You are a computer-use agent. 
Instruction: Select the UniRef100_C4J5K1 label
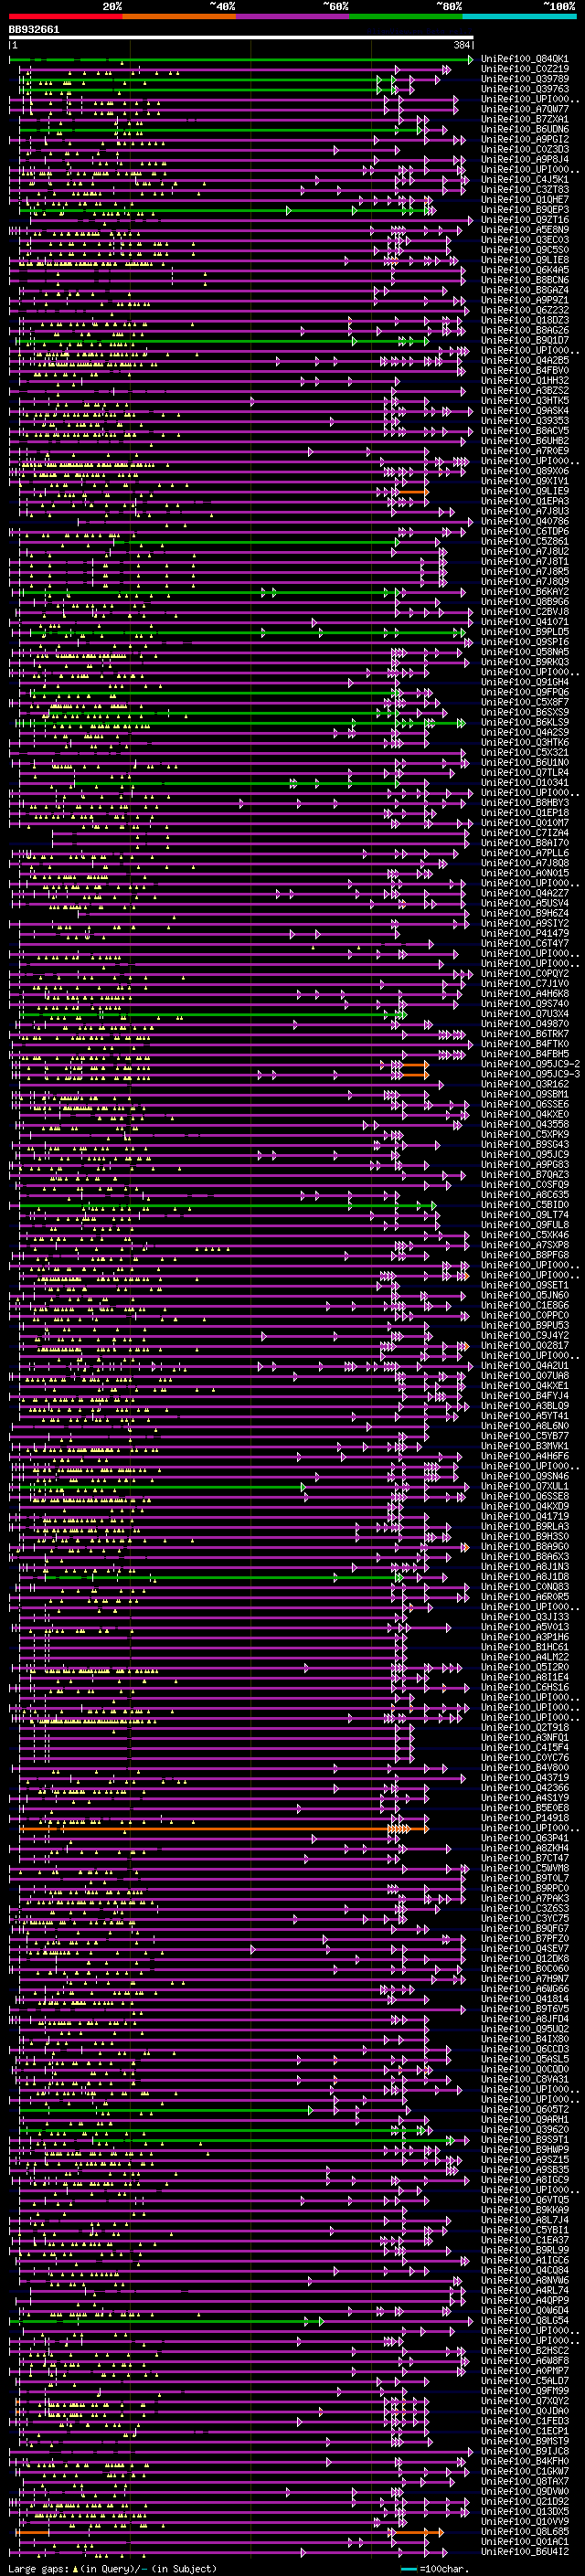(525, 180)
